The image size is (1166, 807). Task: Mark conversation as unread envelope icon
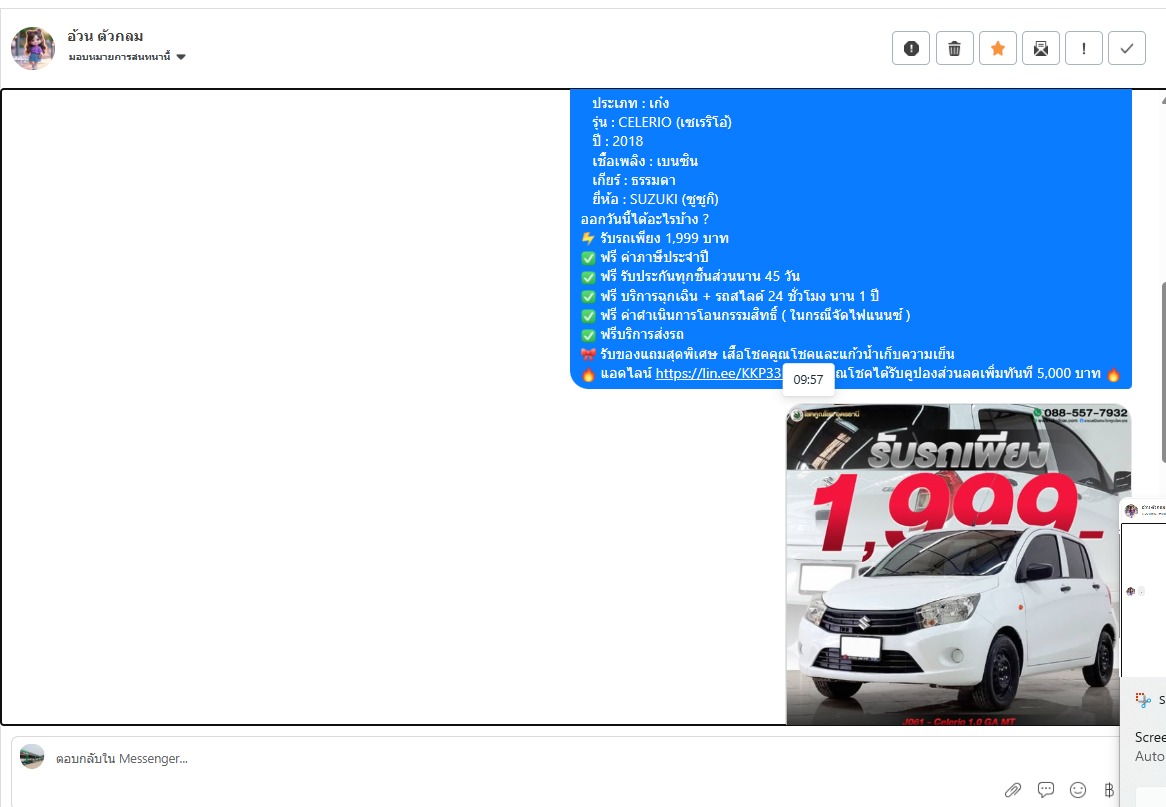tap(1041, 49)
